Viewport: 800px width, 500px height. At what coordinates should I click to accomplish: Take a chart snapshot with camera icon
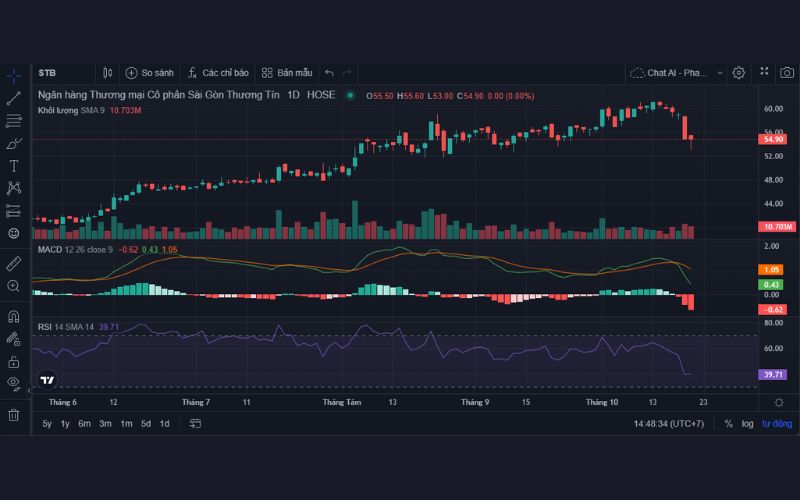pyautogui.click(x=787, y=72)
